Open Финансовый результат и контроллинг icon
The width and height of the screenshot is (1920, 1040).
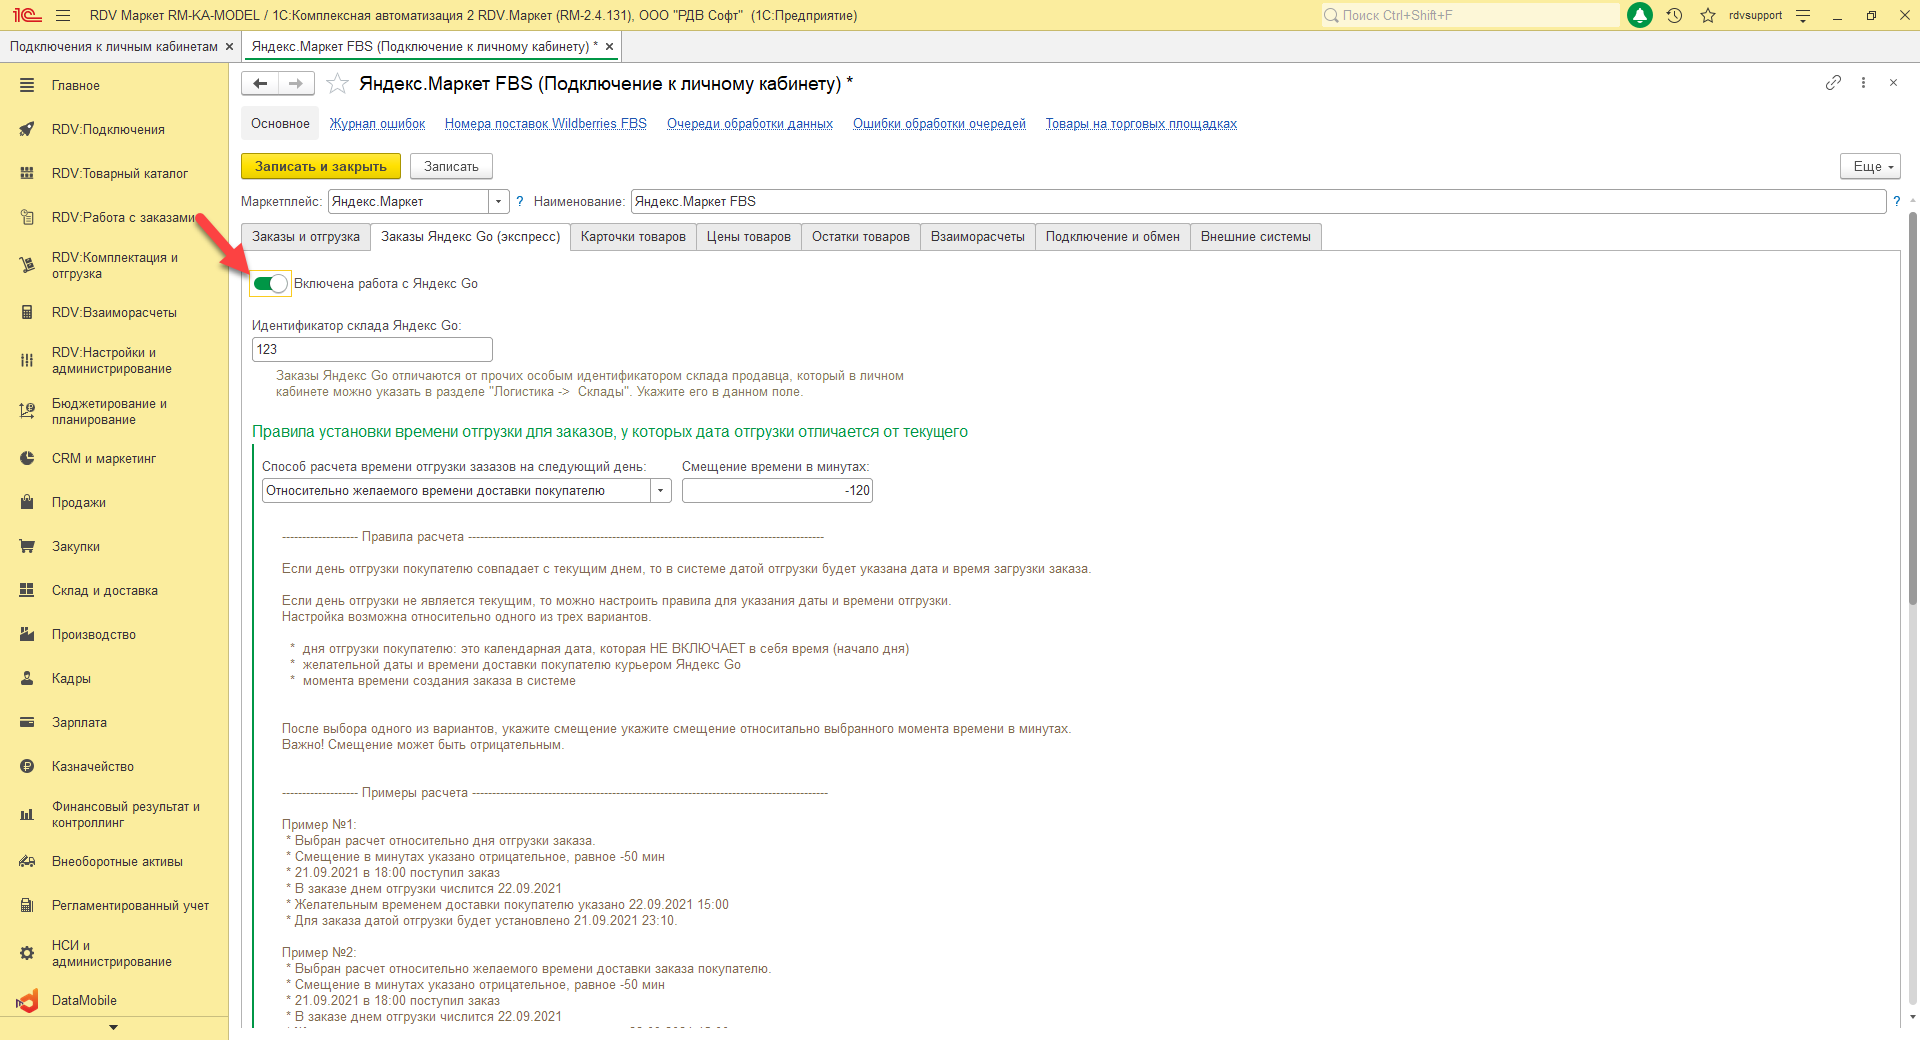27,814
